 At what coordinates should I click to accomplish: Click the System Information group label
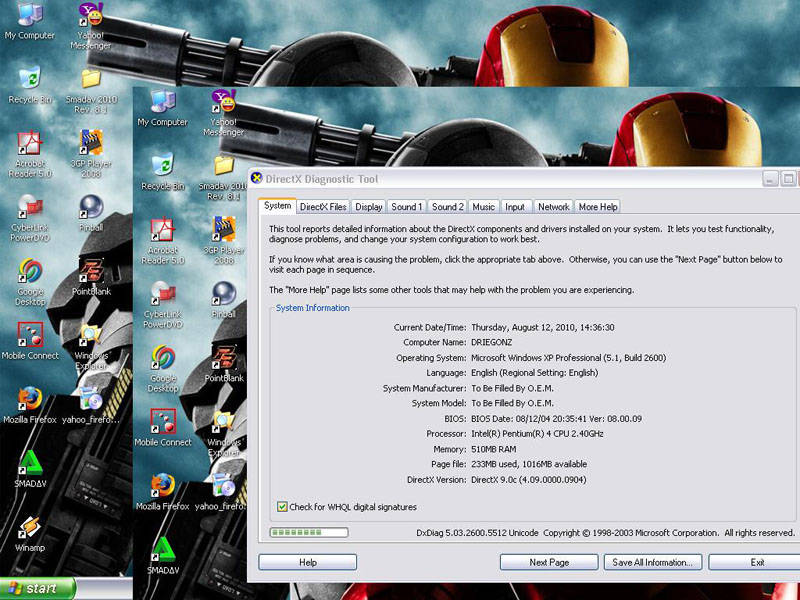[x=313, y=308]
